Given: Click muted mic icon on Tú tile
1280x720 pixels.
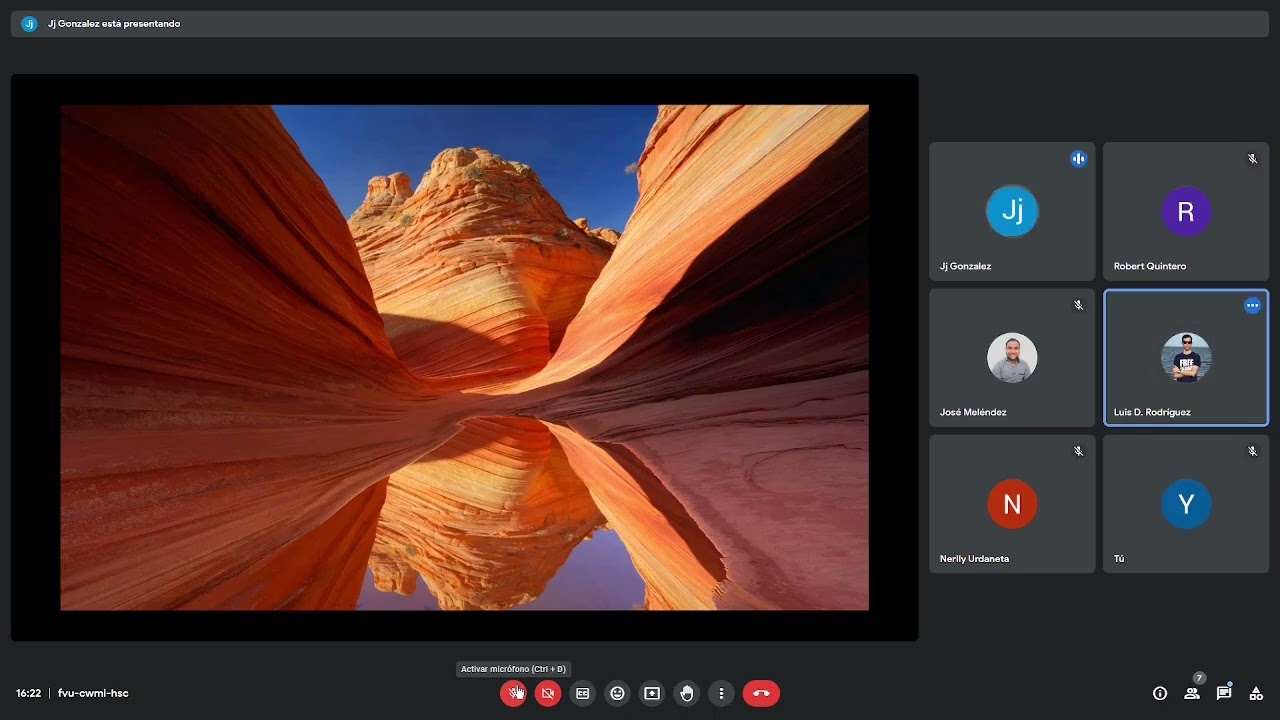Looking at the screenshot, I should tap(1252, 451).
